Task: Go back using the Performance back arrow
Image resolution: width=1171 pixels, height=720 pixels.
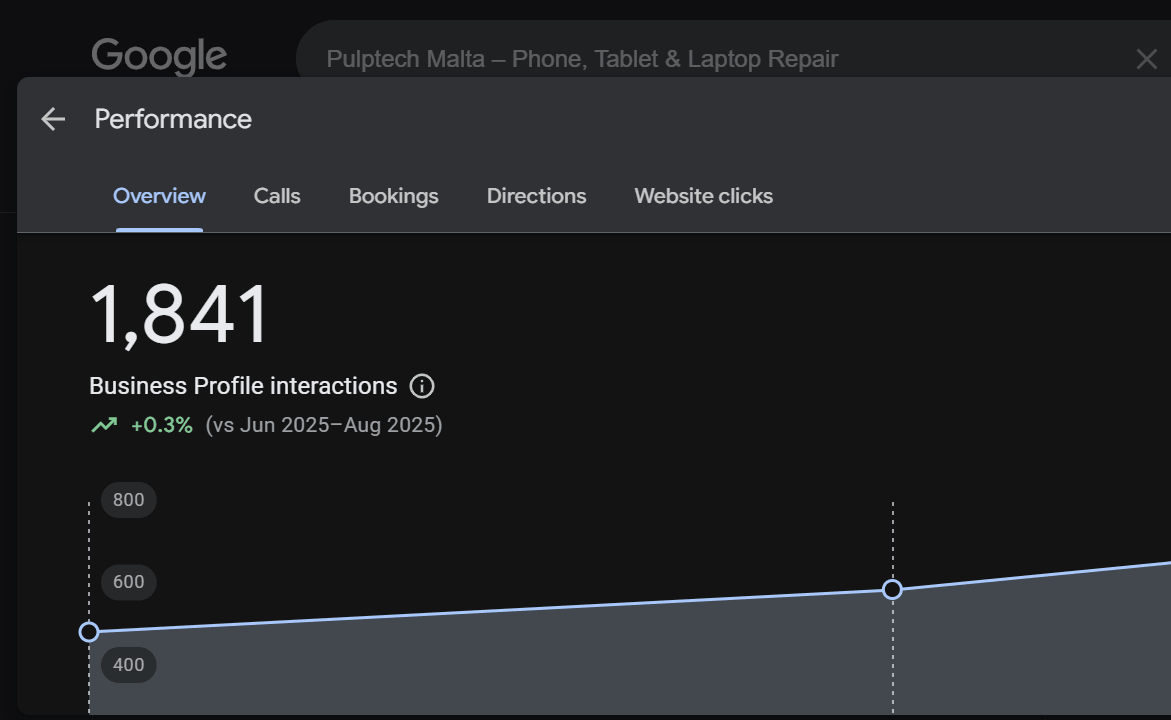Action: (x=53, y=119)
